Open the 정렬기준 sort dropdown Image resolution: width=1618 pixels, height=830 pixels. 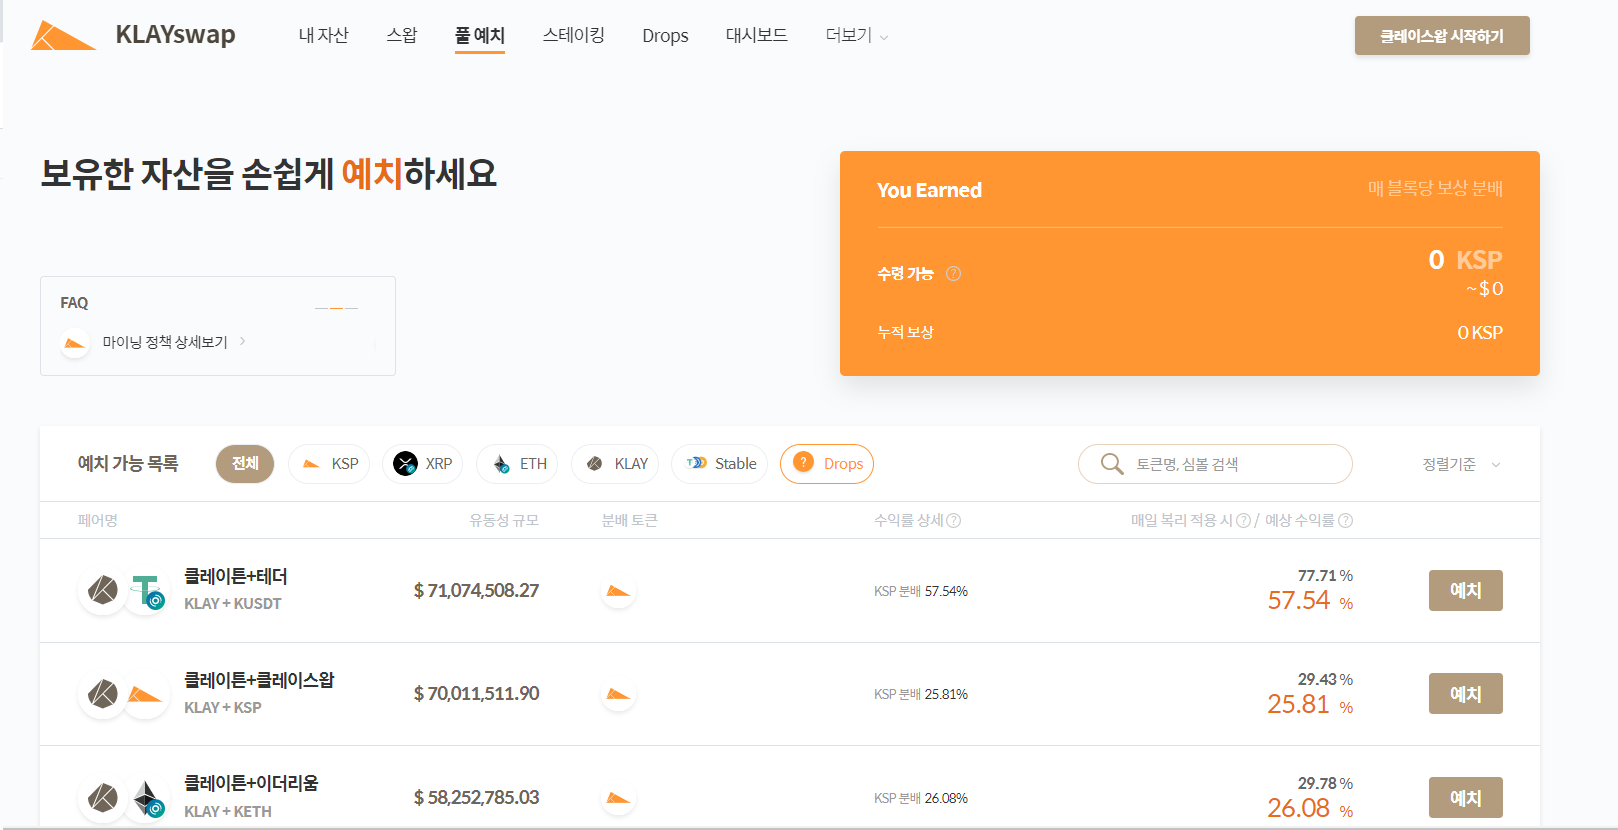click(x=1461, y=464)
